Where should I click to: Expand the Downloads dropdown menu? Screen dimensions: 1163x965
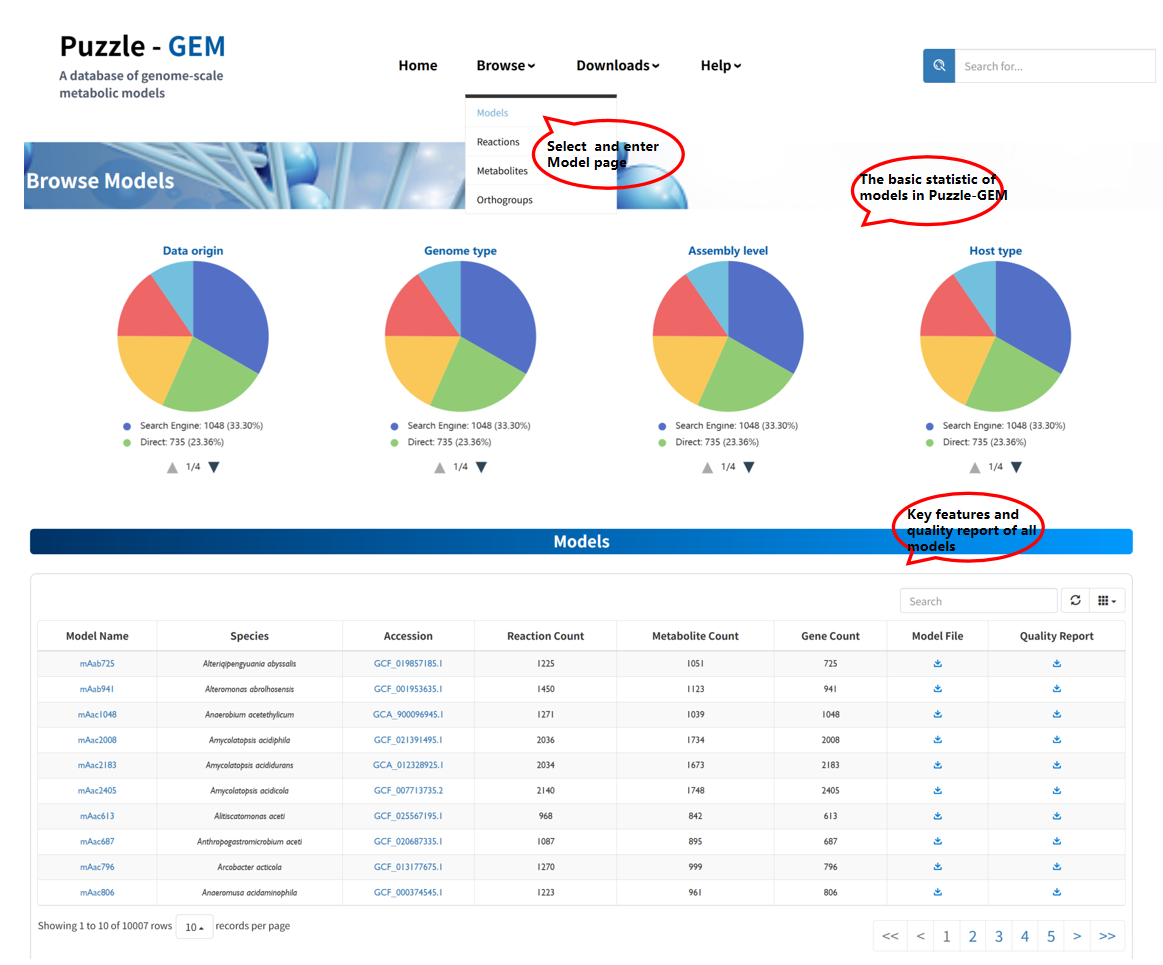point(617,66)
